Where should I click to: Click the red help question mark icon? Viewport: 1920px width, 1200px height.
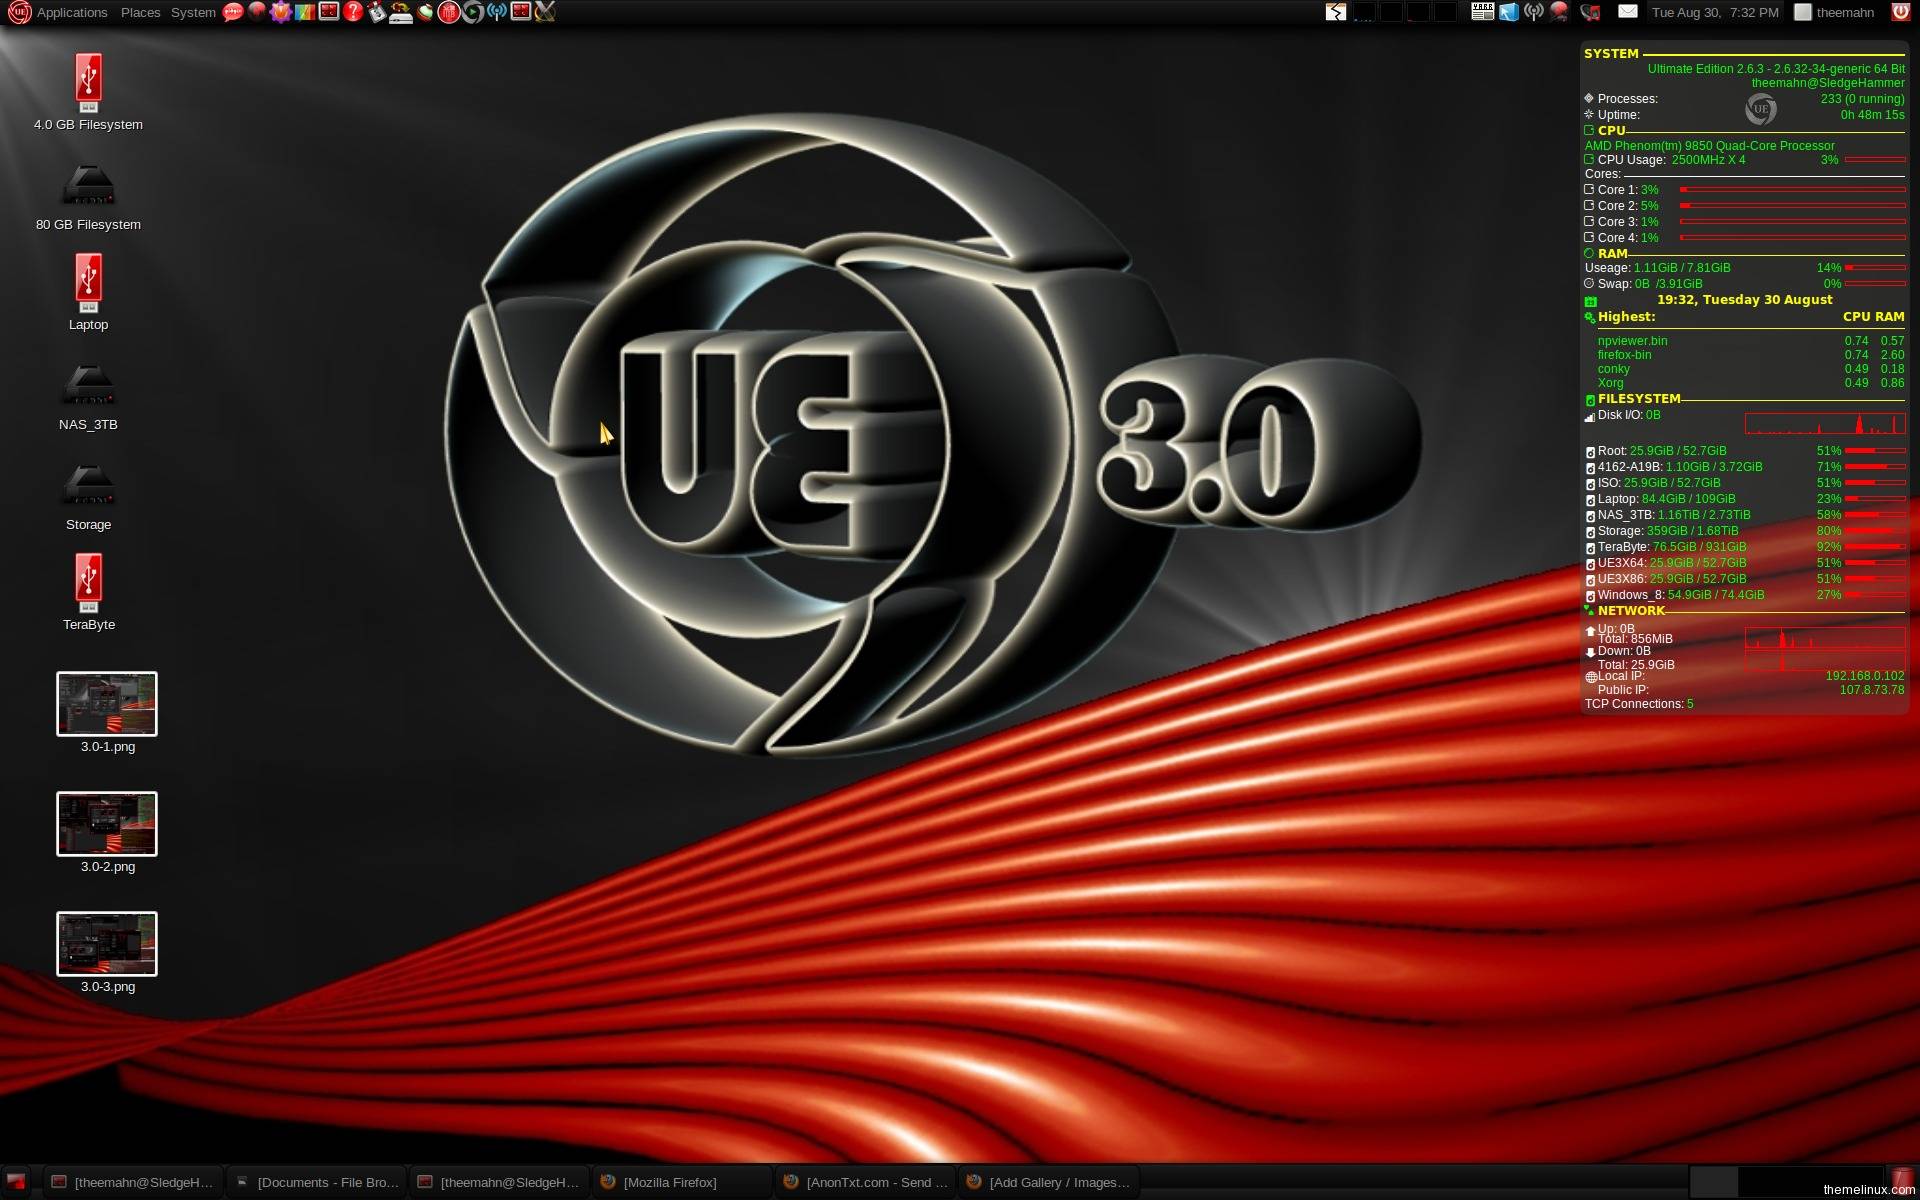pyautogui.click(x=353, y=12)
